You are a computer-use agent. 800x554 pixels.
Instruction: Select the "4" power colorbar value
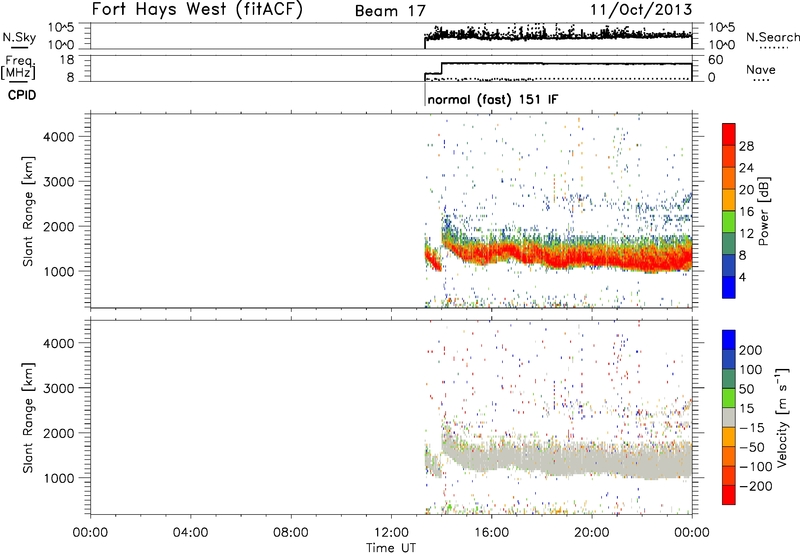[x=743, y=277]
